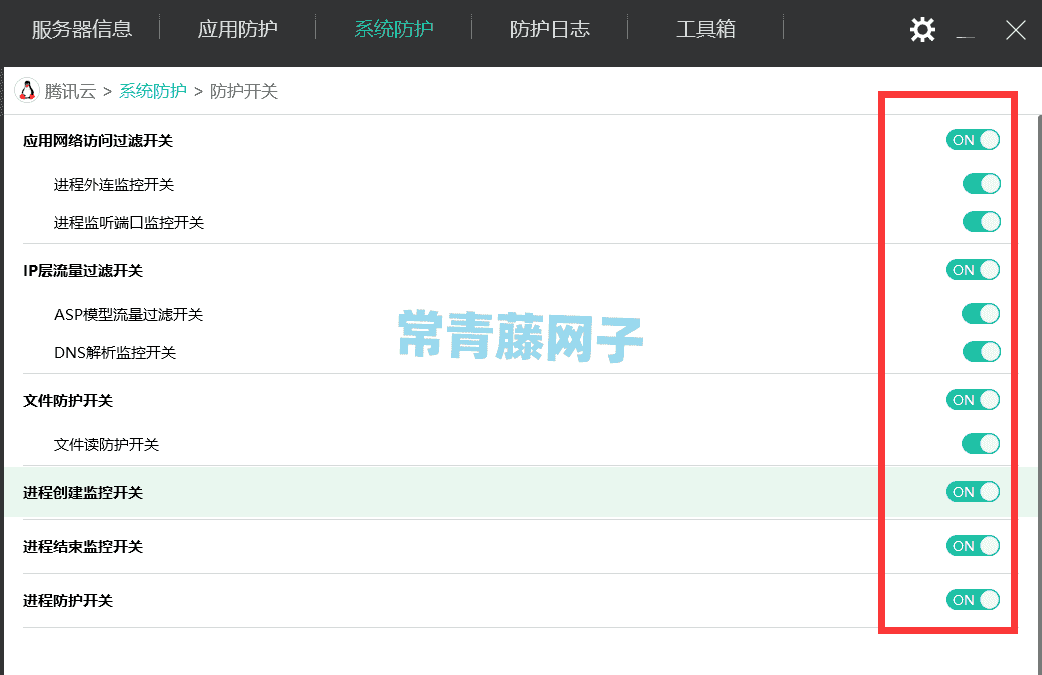Select the 进程结束监控开关 label
Screen dimensions: 1042x675
point(83,547)
